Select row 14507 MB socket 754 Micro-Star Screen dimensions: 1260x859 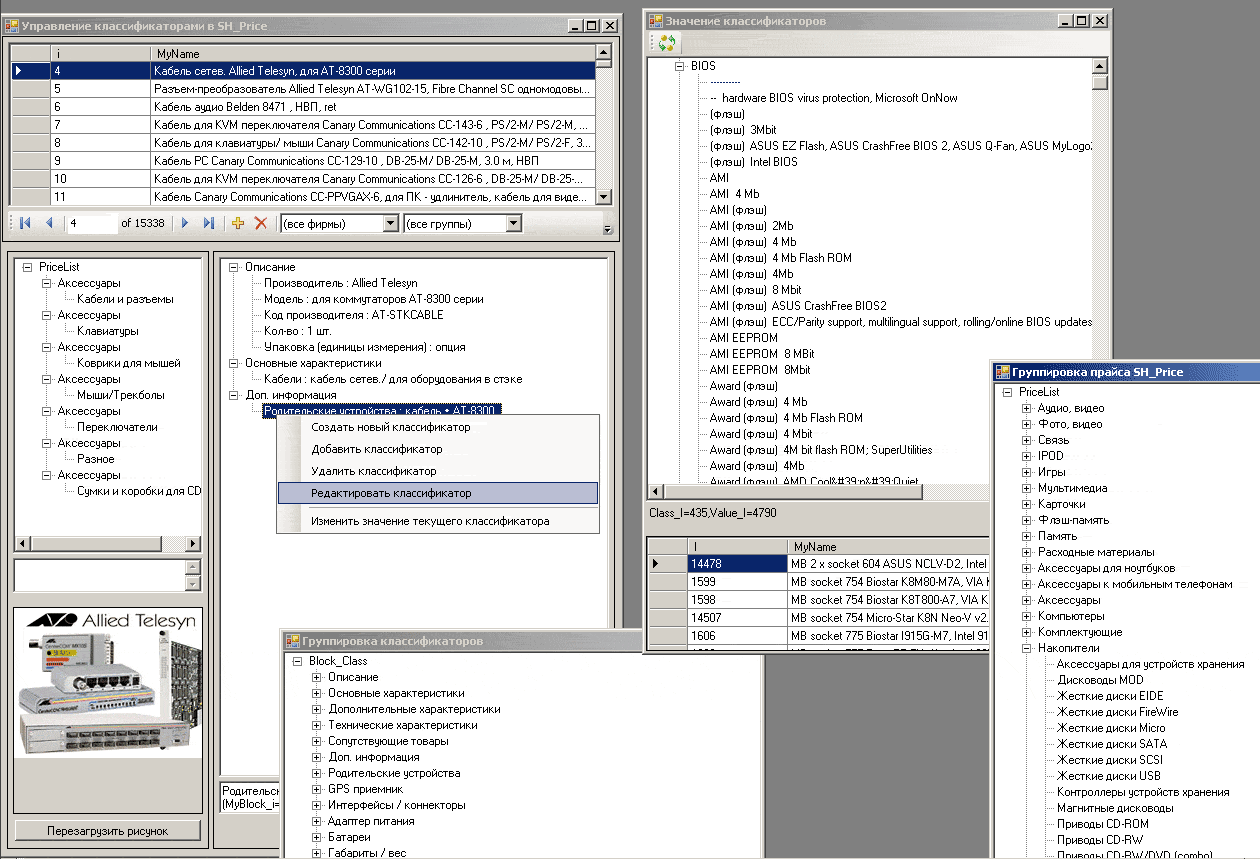tap(819, 618)
